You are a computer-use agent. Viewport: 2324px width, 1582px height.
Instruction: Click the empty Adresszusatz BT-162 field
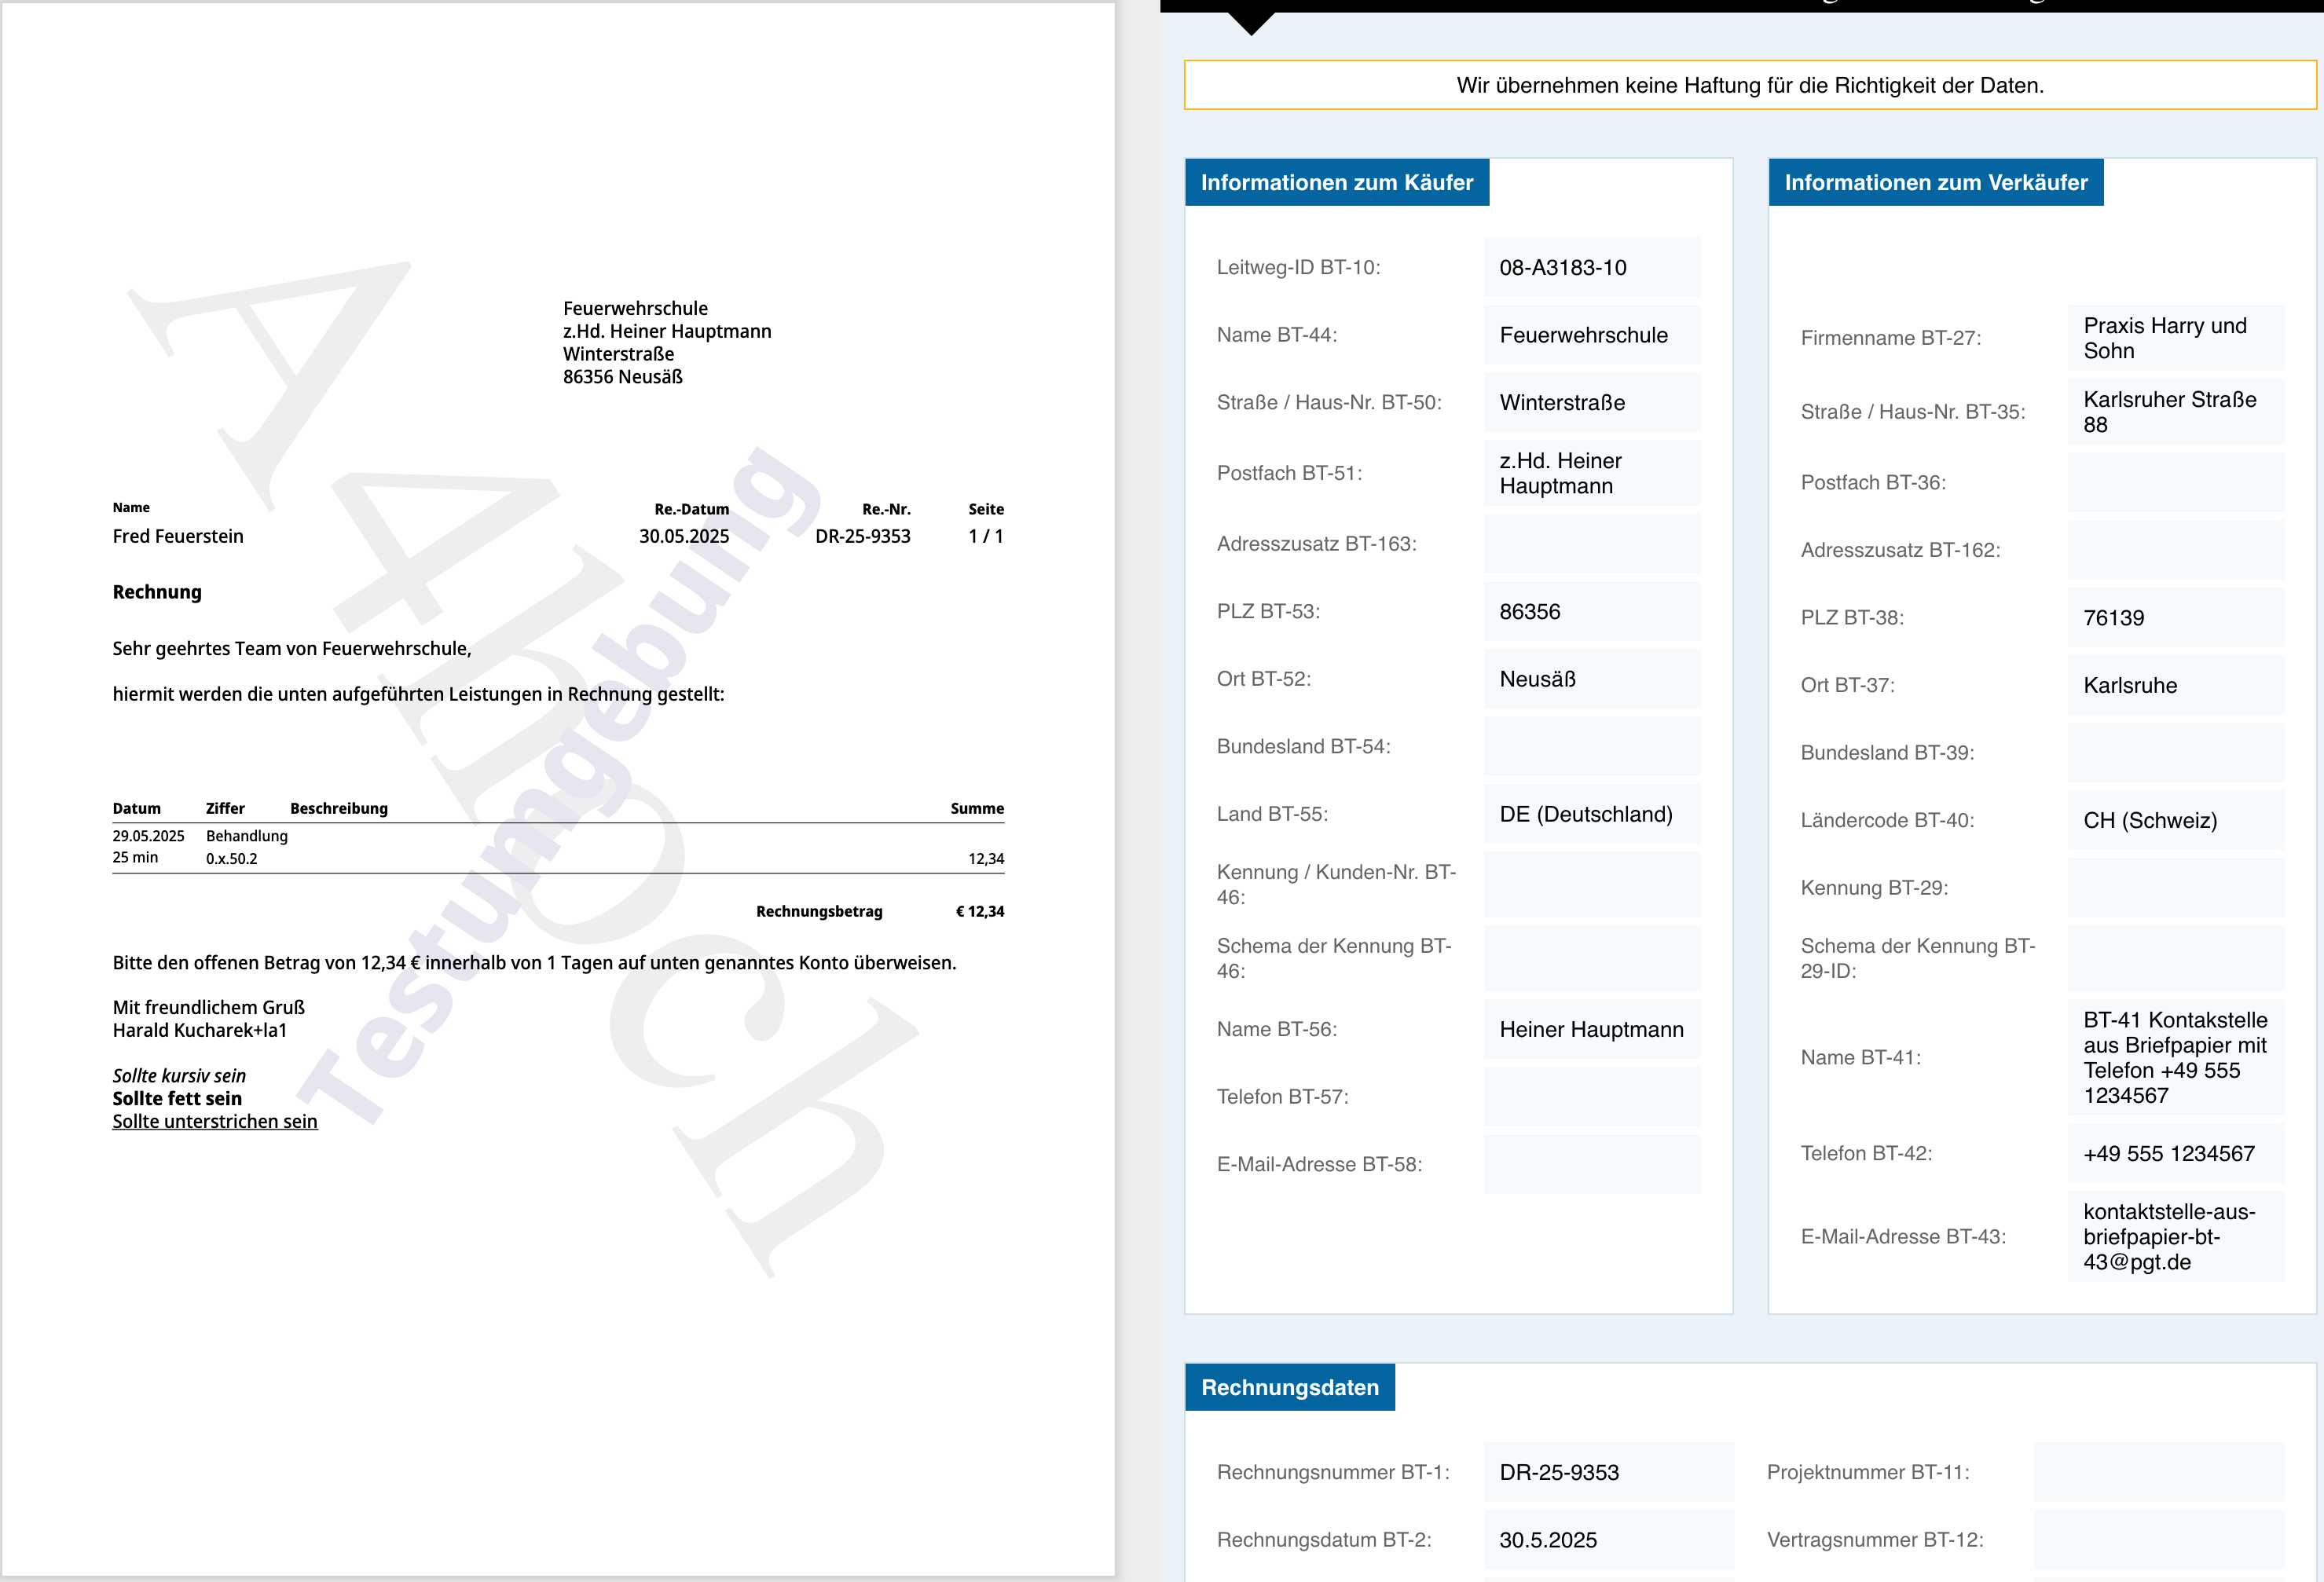pos(2175,550)
